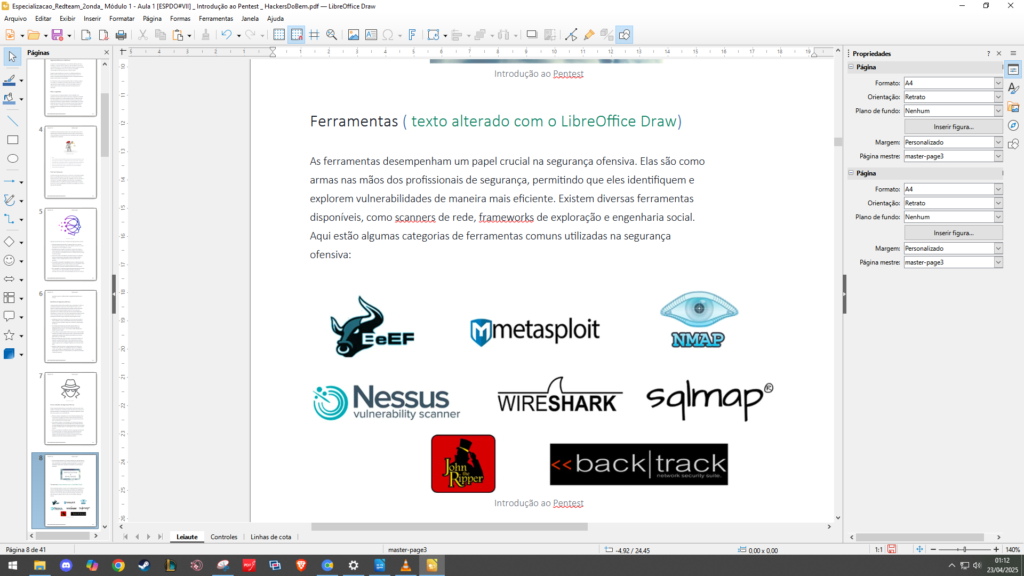The width and height of the screenshot is (1024, 576).
Task: Insert a text box from the toolbar
Action: (x=371, y=35)
